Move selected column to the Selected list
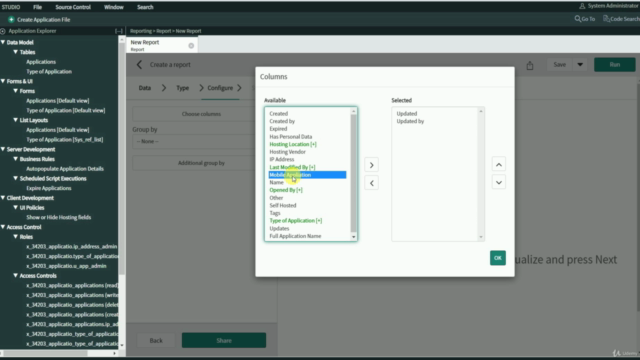 (371, 165)
